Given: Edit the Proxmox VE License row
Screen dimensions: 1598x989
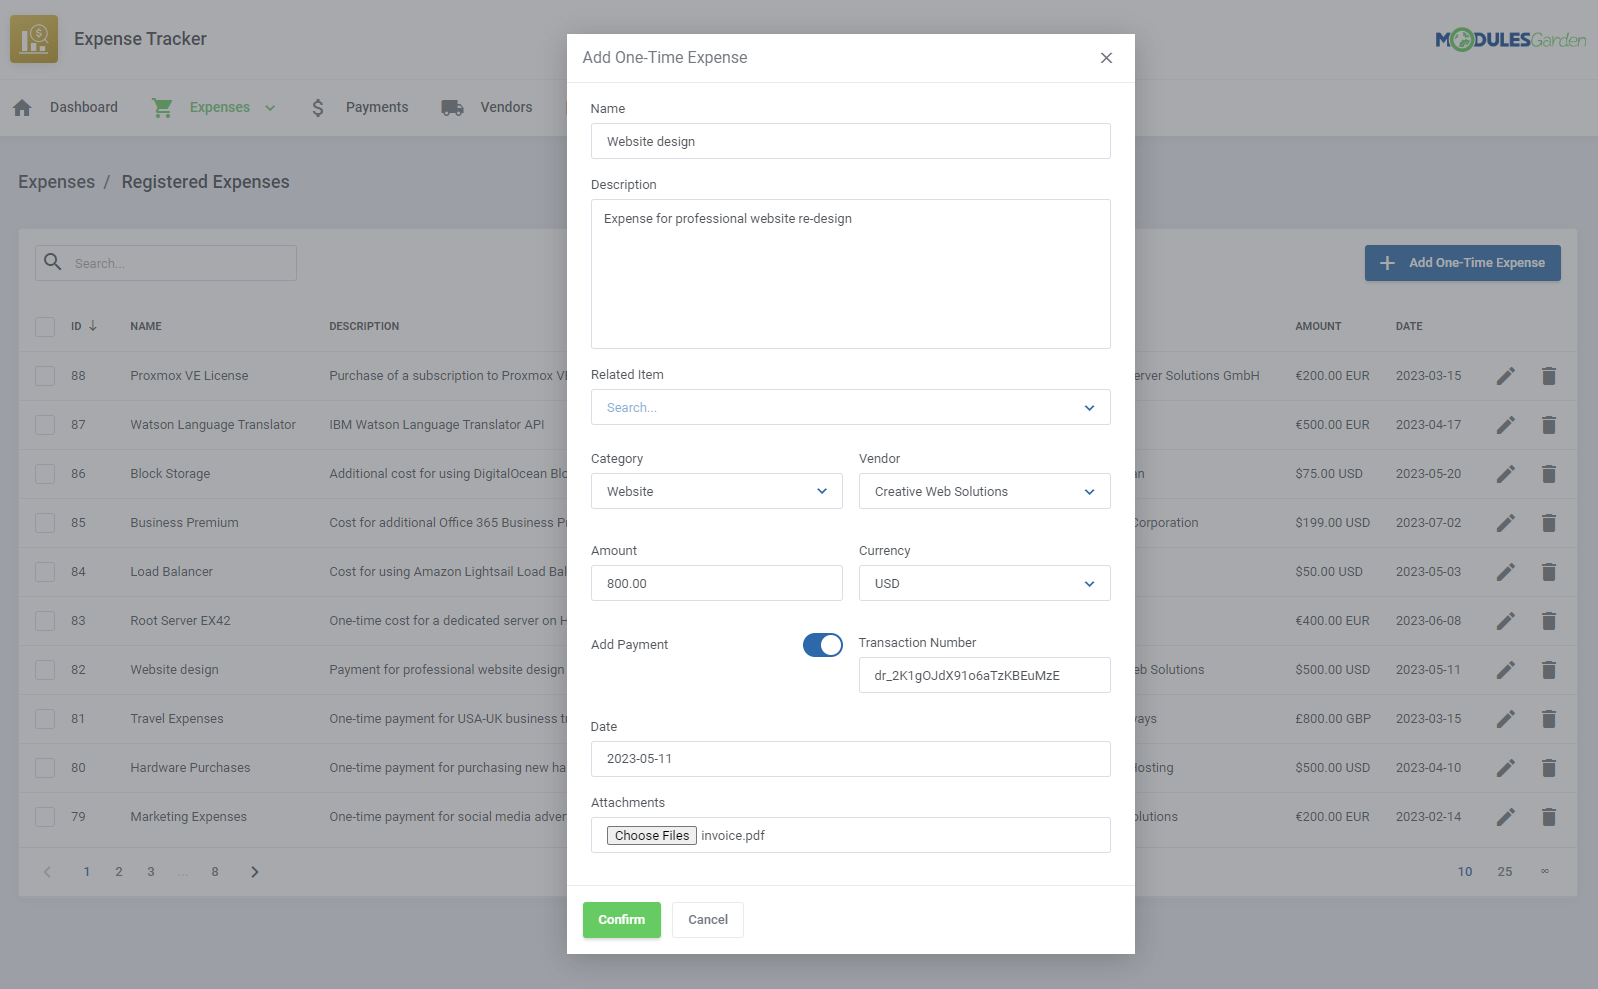Looking at the screenshot, I should (x=1505, y=376).
